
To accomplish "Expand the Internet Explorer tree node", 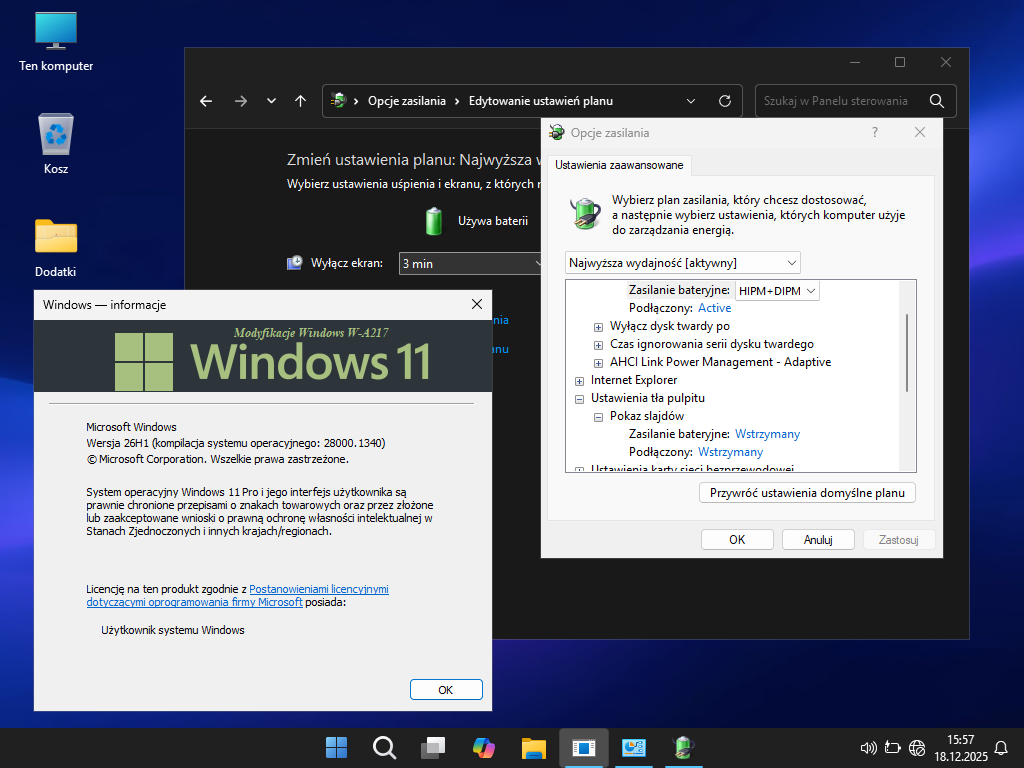I will (580, 380).
